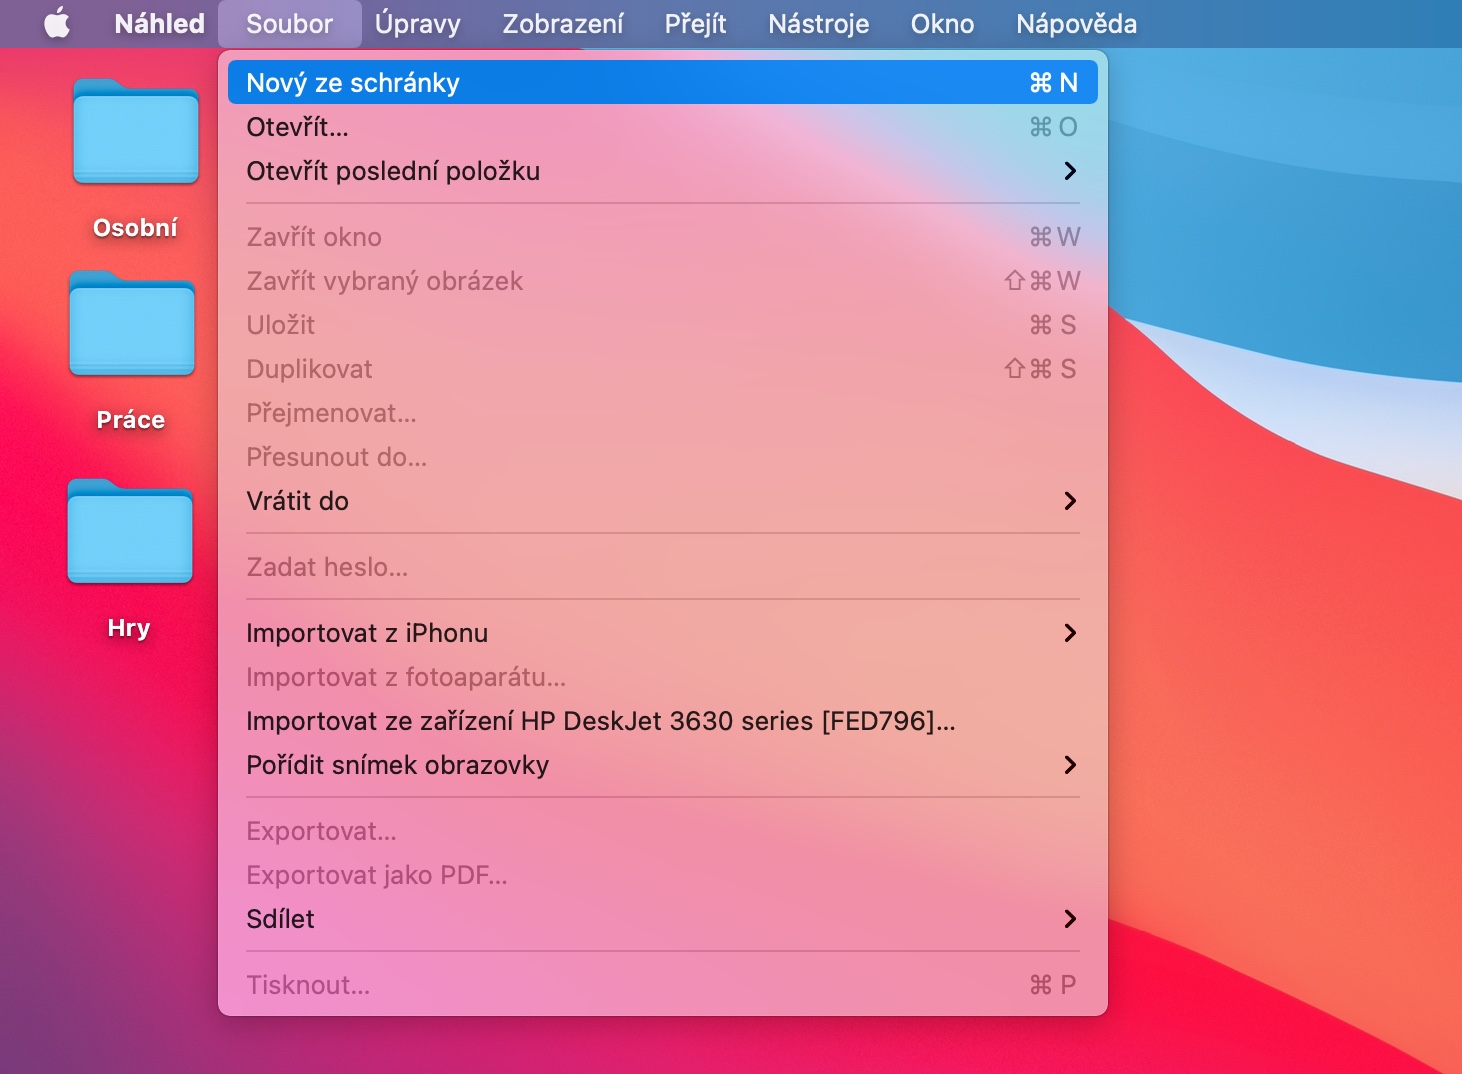Image resolution: width=1462 pixels, height=1074 pixels.
Task: Open the Apple menu
Action: click(57, 23)
